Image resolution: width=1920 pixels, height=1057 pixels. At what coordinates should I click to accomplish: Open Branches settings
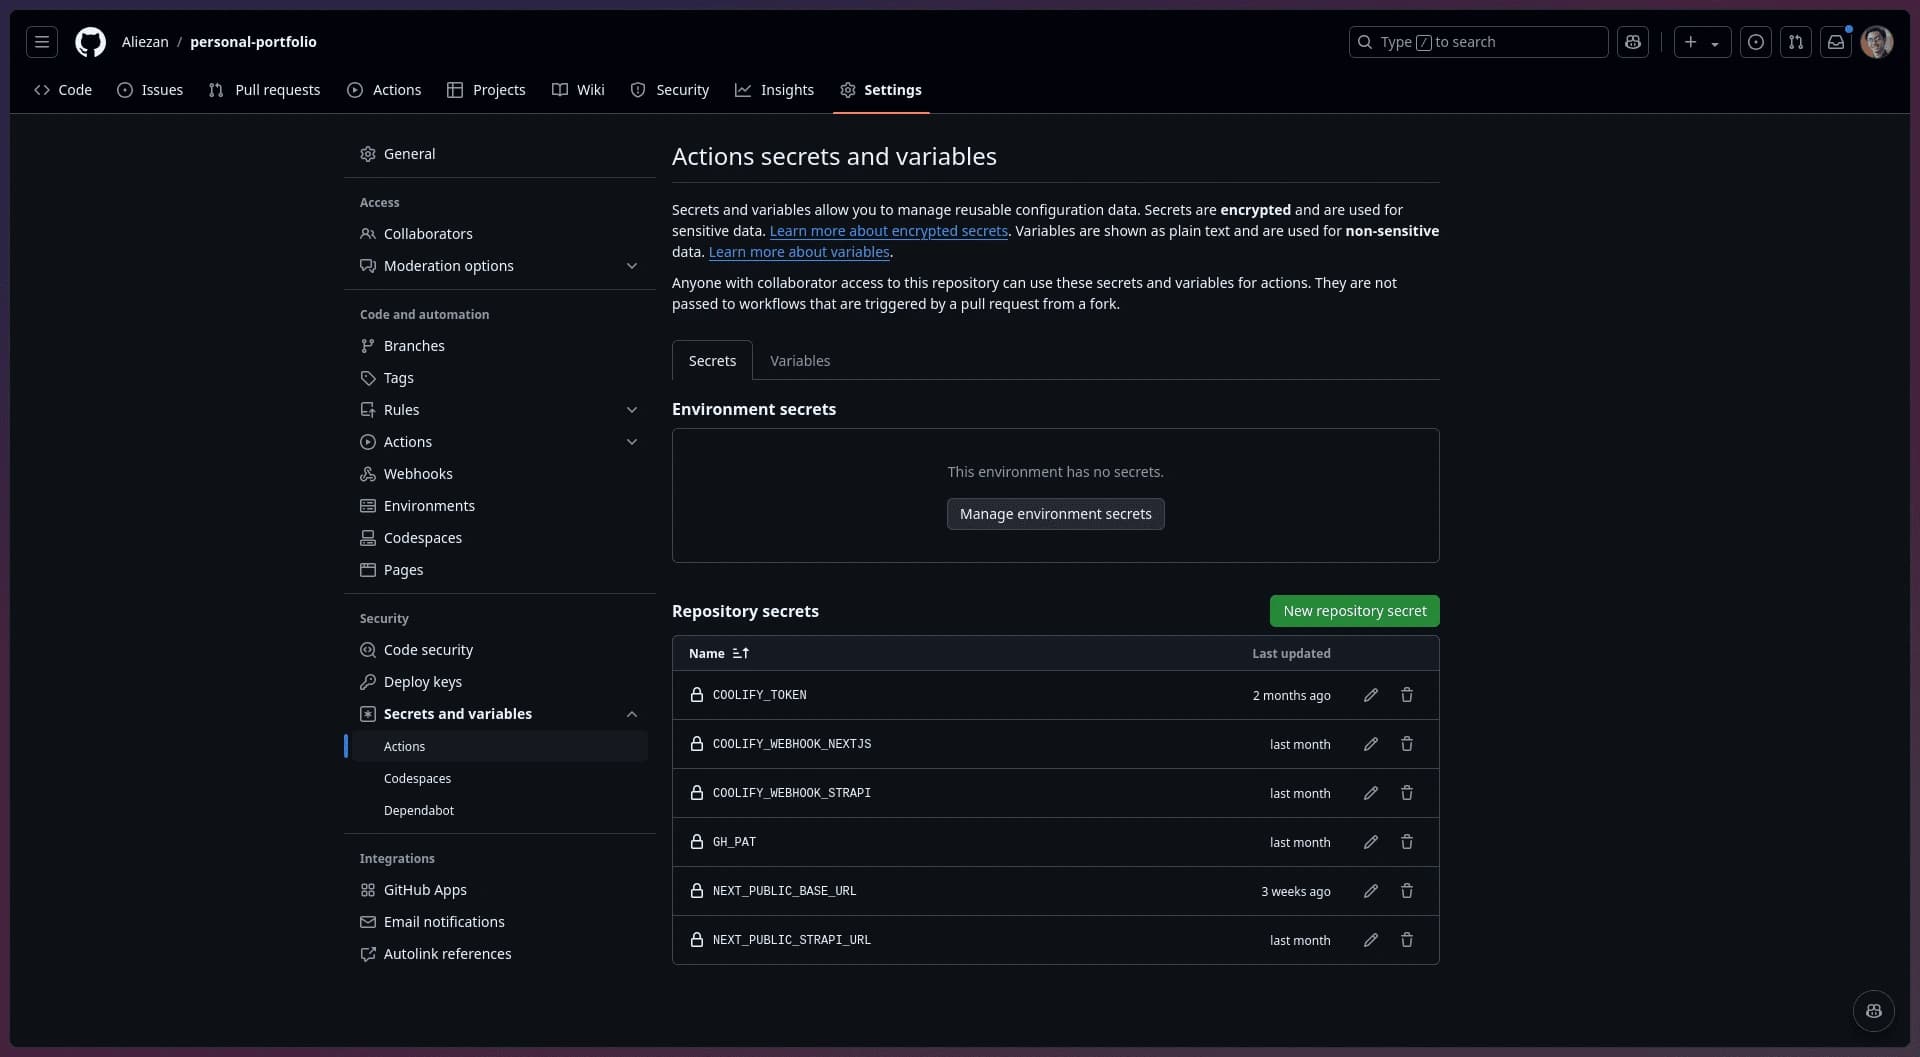[500, 346]
